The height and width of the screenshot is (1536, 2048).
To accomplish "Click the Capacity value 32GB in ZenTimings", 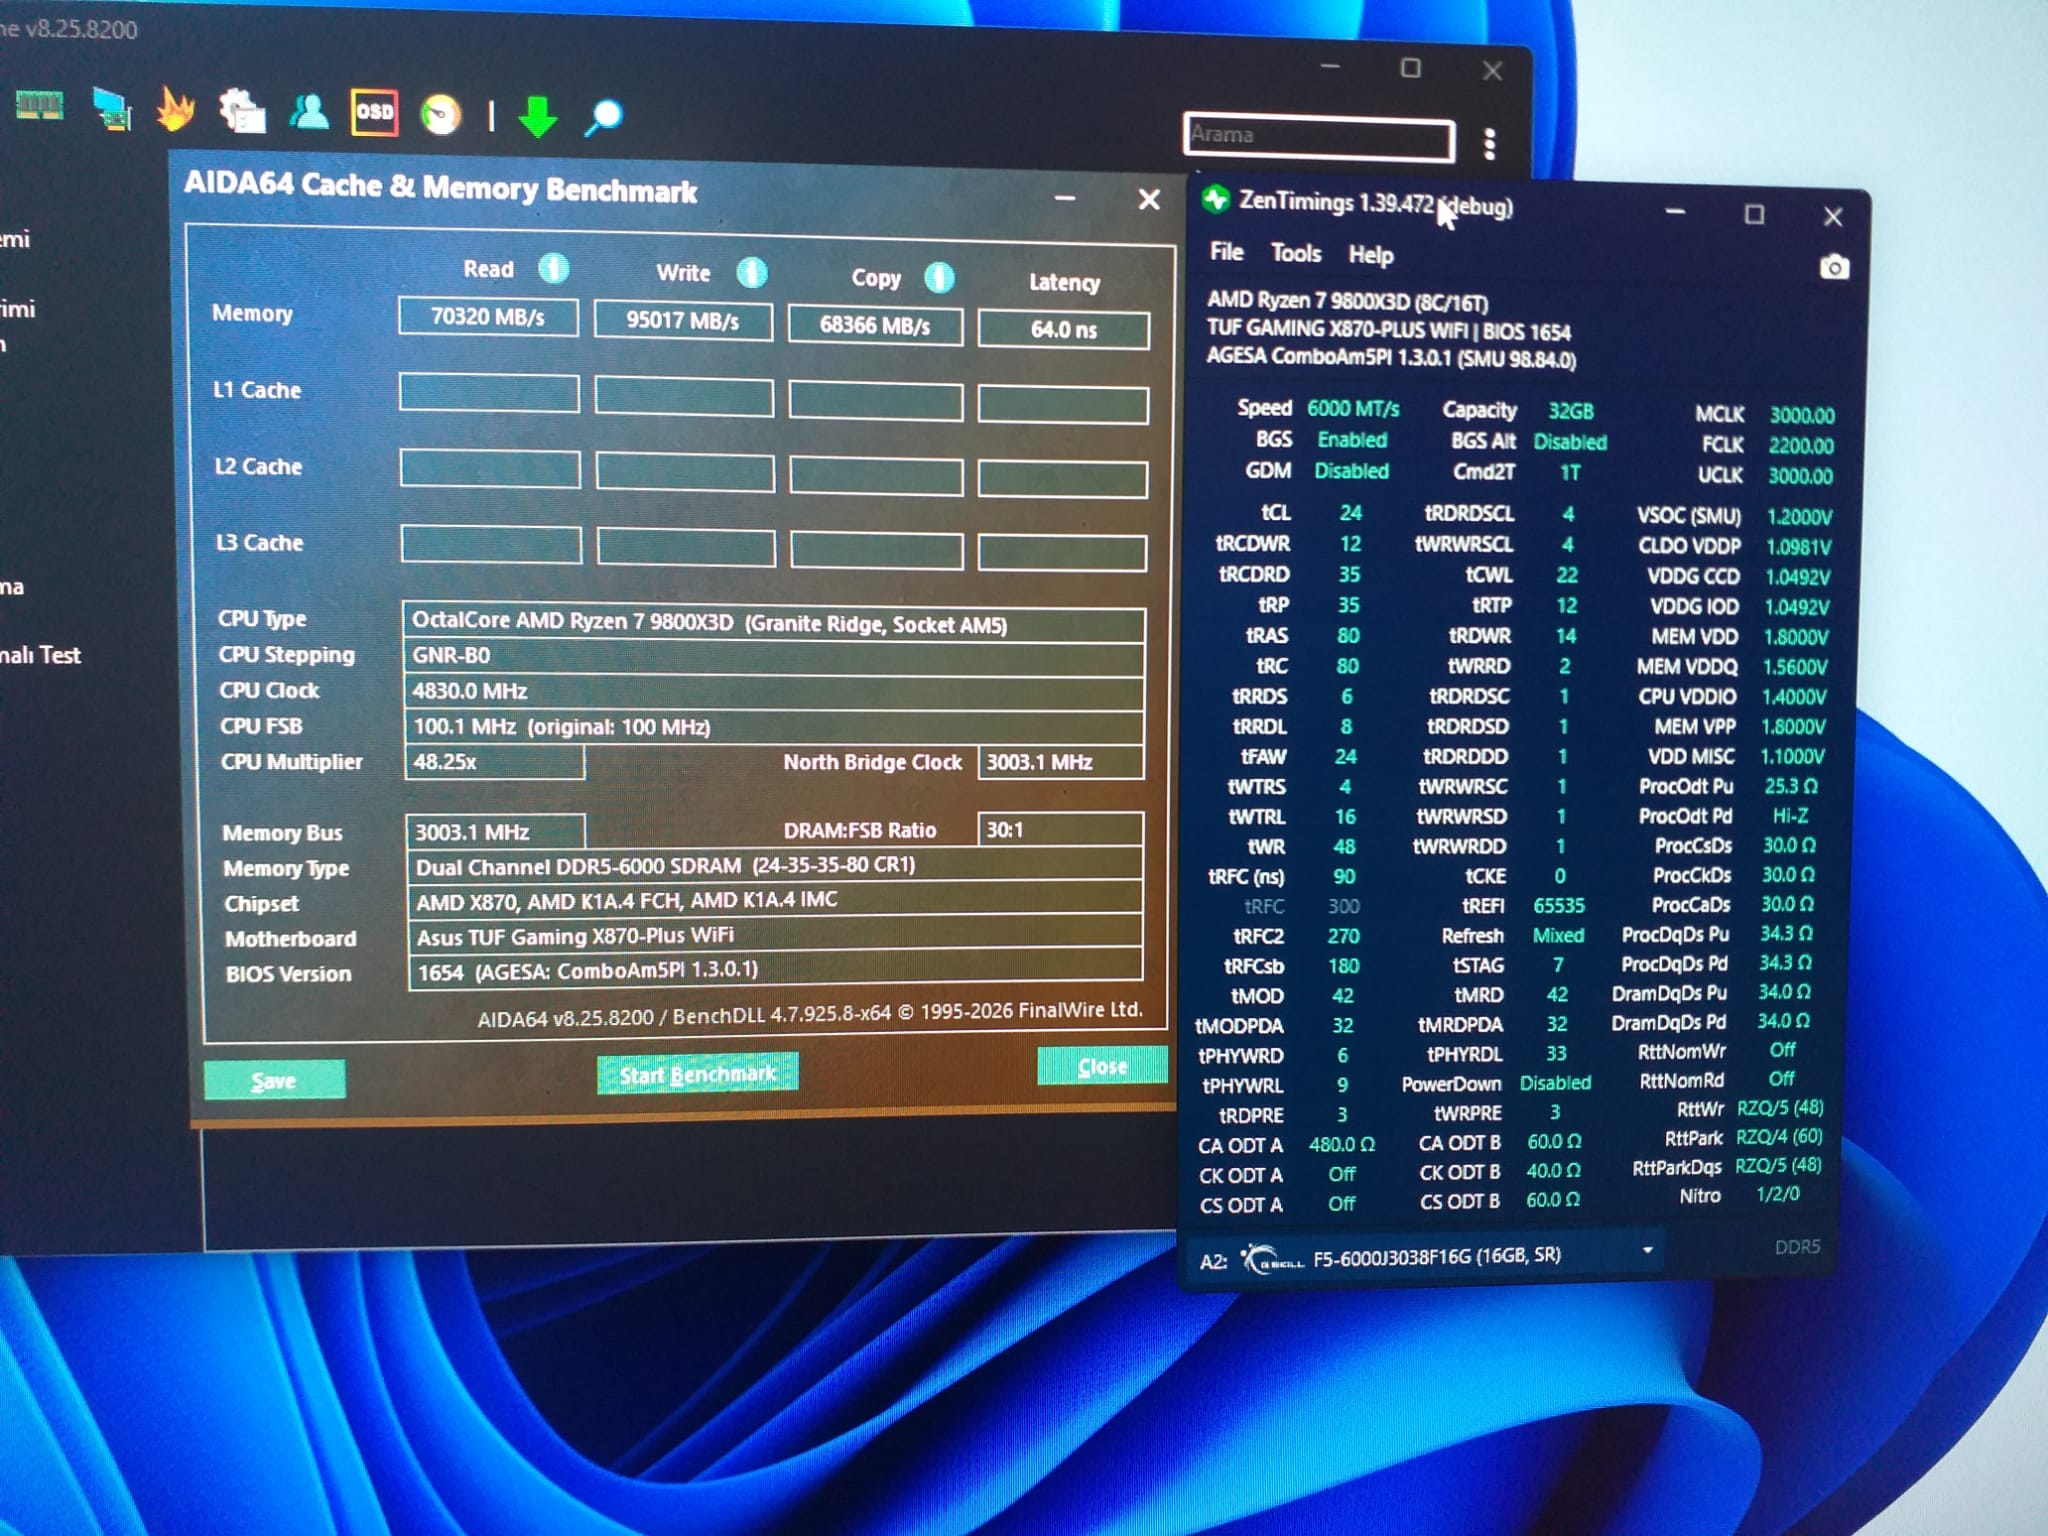I will (1570, 411).
